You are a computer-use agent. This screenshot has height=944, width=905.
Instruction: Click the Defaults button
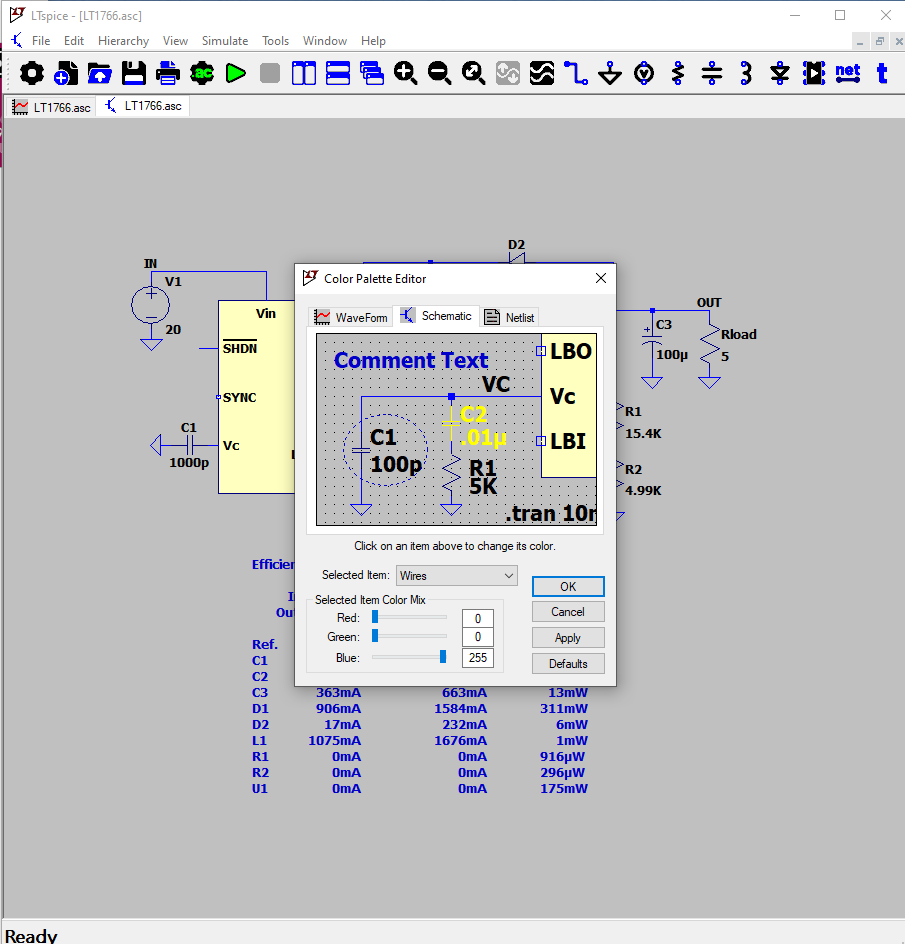(568, 664)
